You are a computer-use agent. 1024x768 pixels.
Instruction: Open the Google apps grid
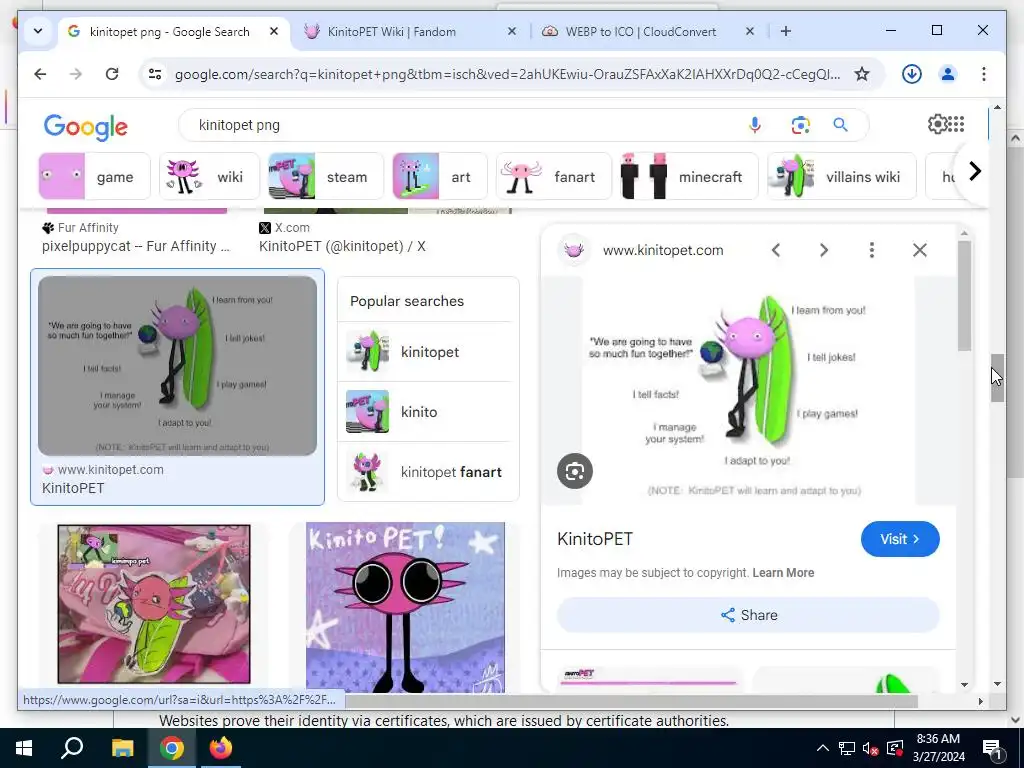pyautogui.click(x=956, y=124)
